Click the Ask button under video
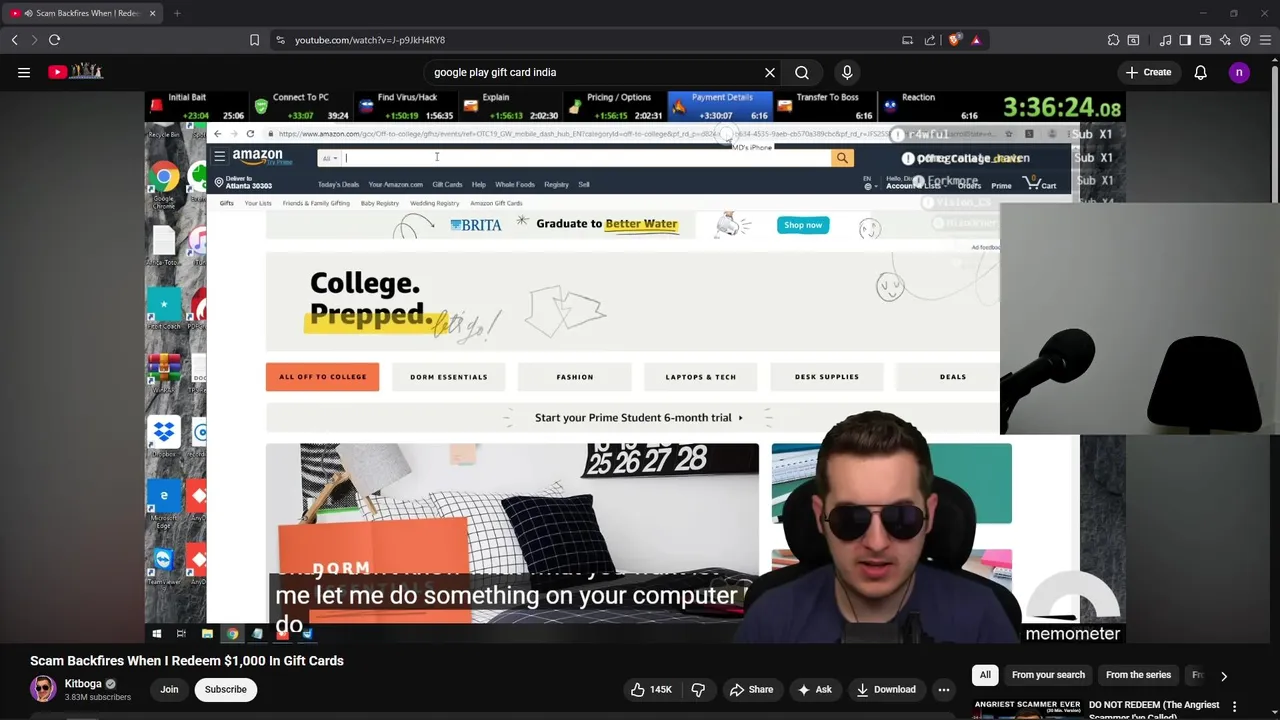 click(814, 689)
